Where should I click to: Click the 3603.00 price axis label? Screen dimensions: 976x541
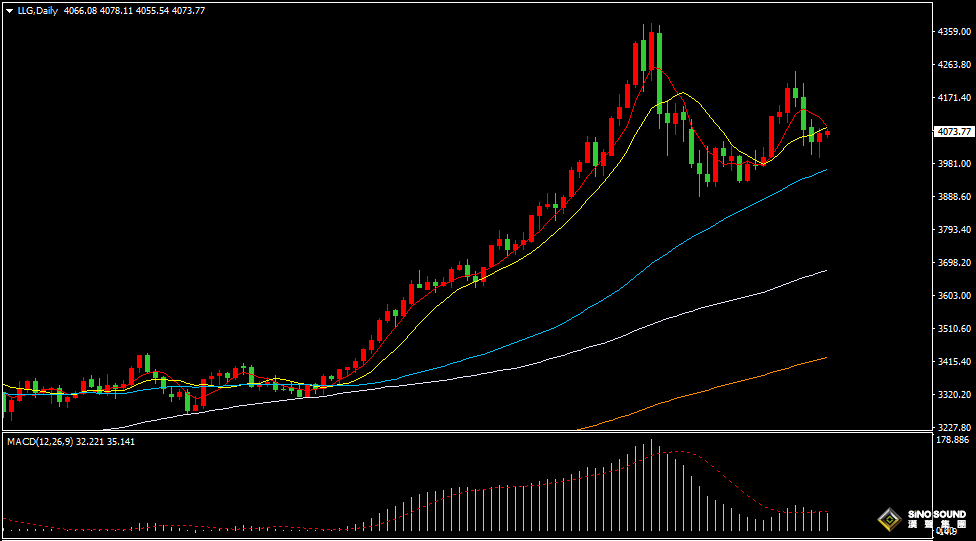click(953, 296)
